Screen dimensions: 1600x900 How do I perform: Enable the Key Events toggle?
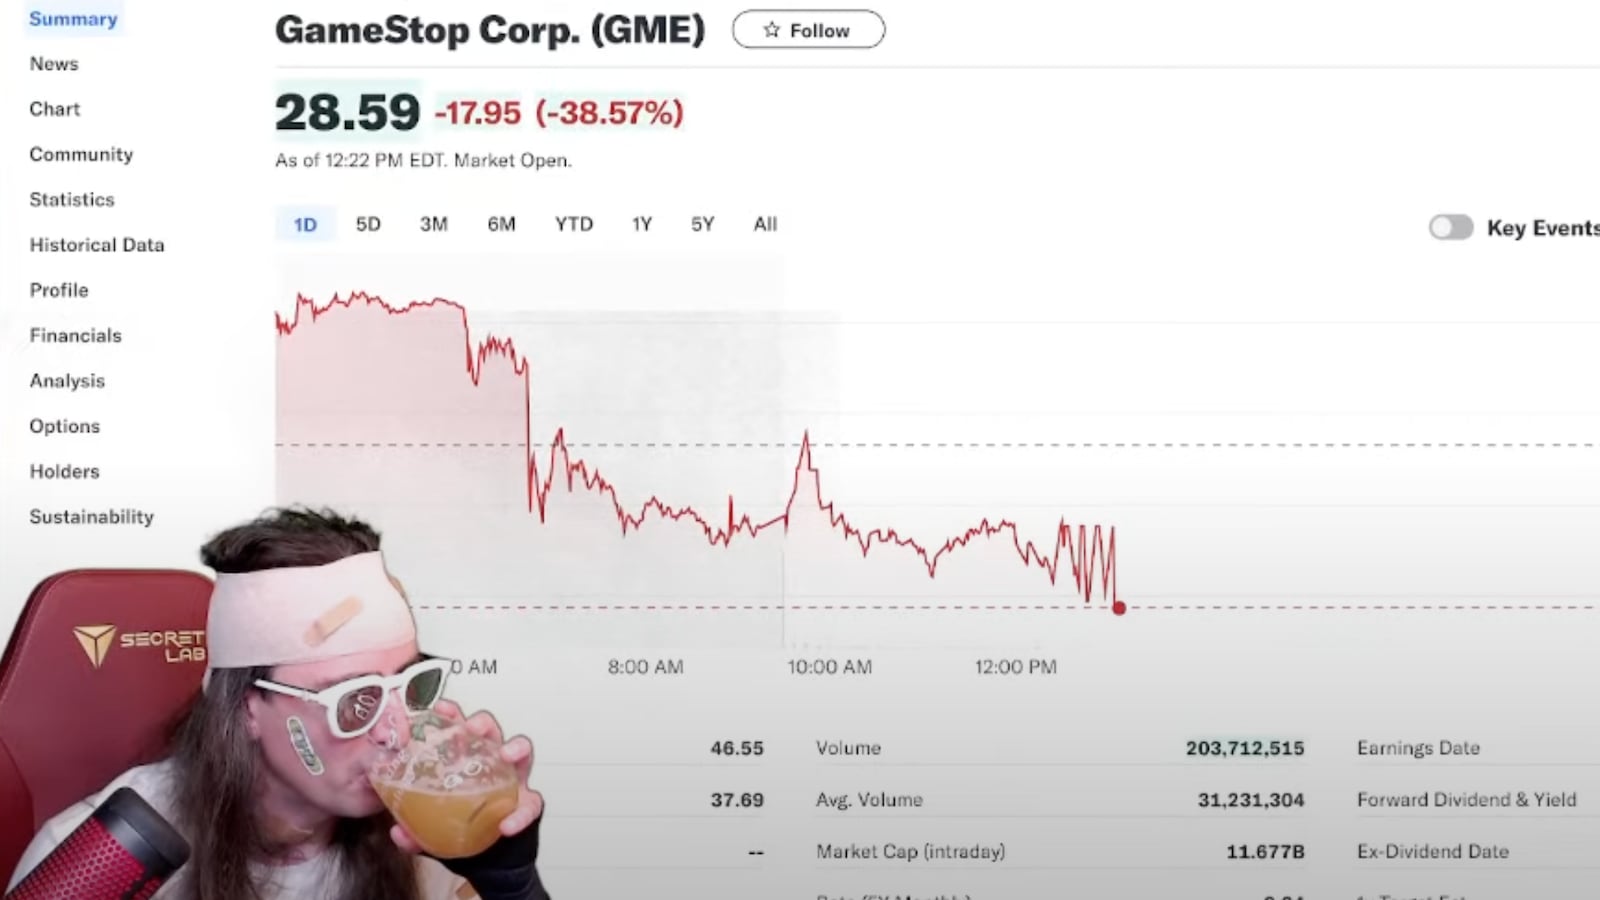pyautogui.click(x=1450, y=228)
